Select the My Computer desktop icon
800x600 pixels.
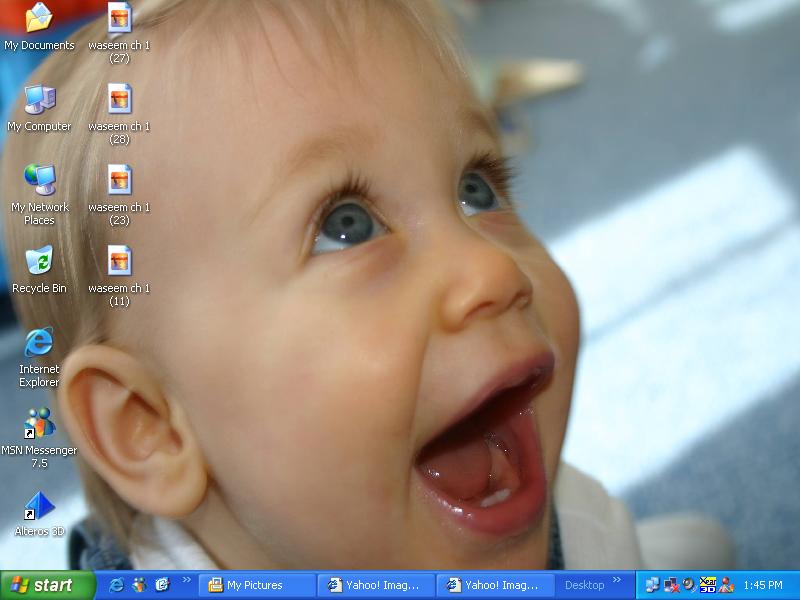39,108
